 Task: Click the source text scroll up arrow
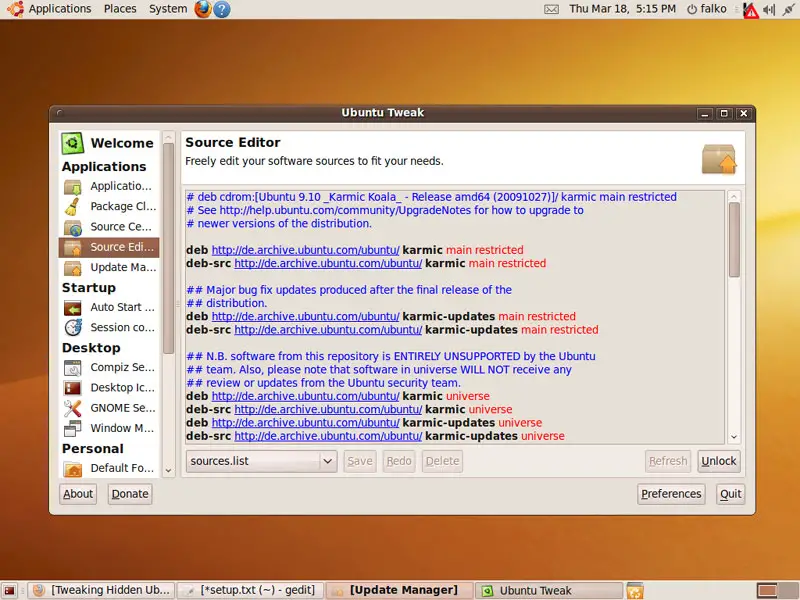(734, 196)
